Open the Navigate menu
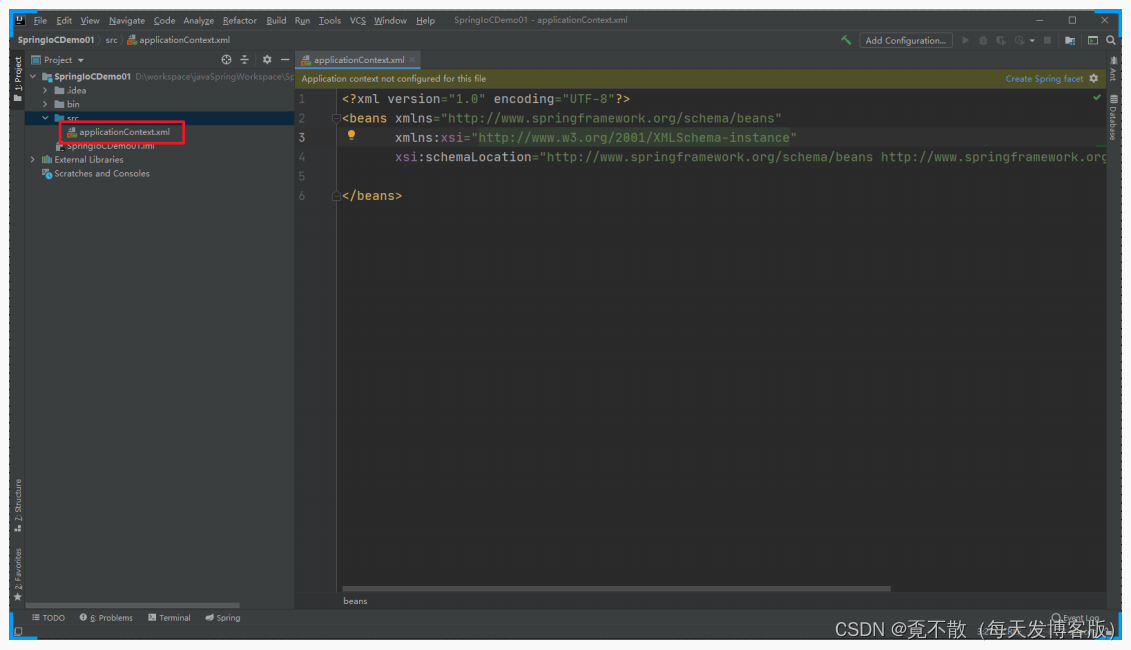Viewport: 1131px width, 650px height. pos(127,20)
